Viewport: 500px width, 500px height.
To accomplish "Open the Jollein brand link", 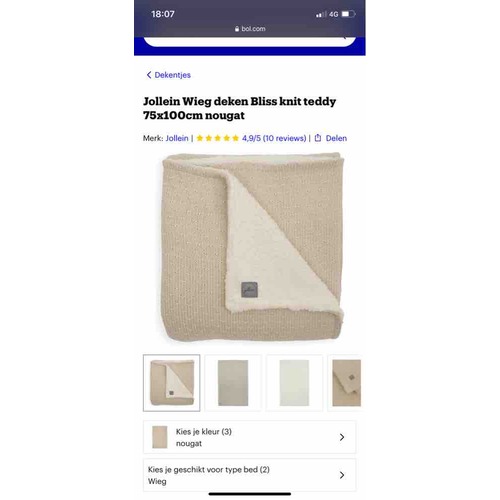I will tap(177, 138).
